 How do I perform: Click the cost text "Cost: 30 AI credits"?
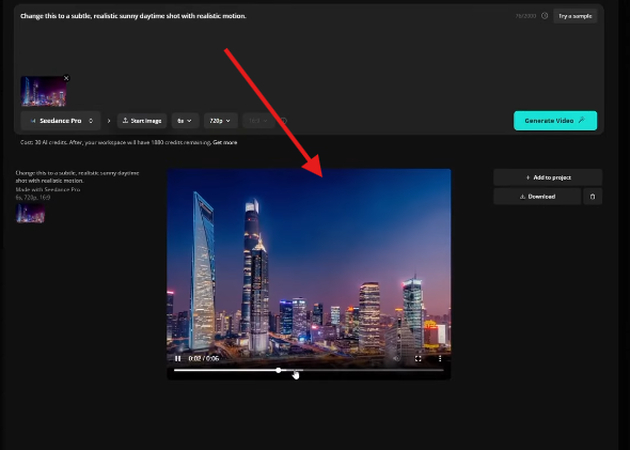point(43,142)
